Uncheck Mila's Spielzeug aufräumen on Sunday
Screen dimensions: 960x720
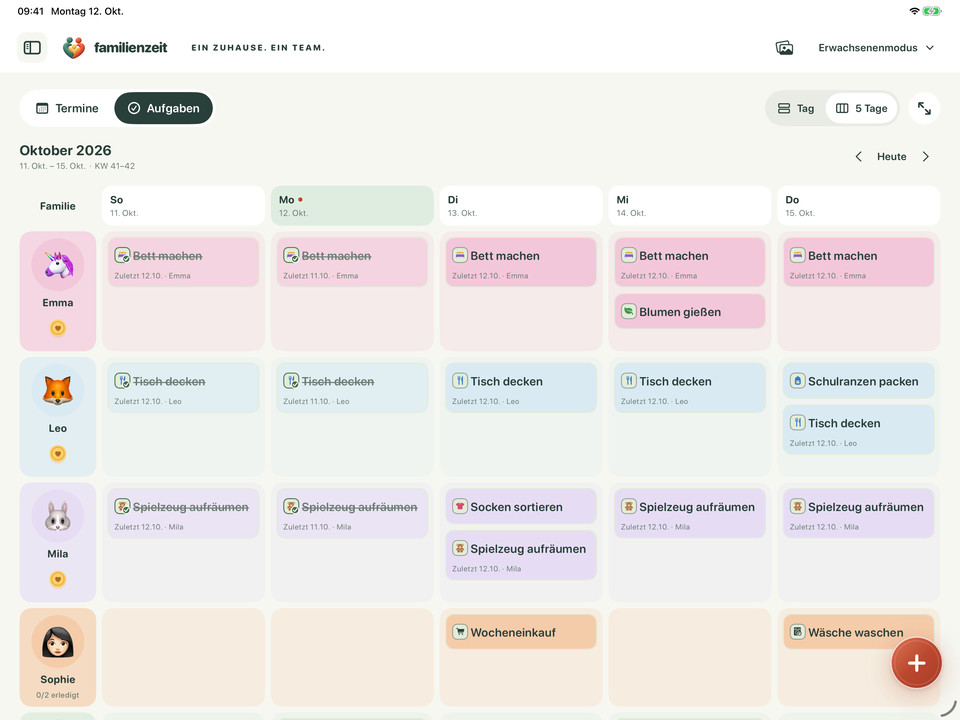pyautogui.click(x=122, y=506)
